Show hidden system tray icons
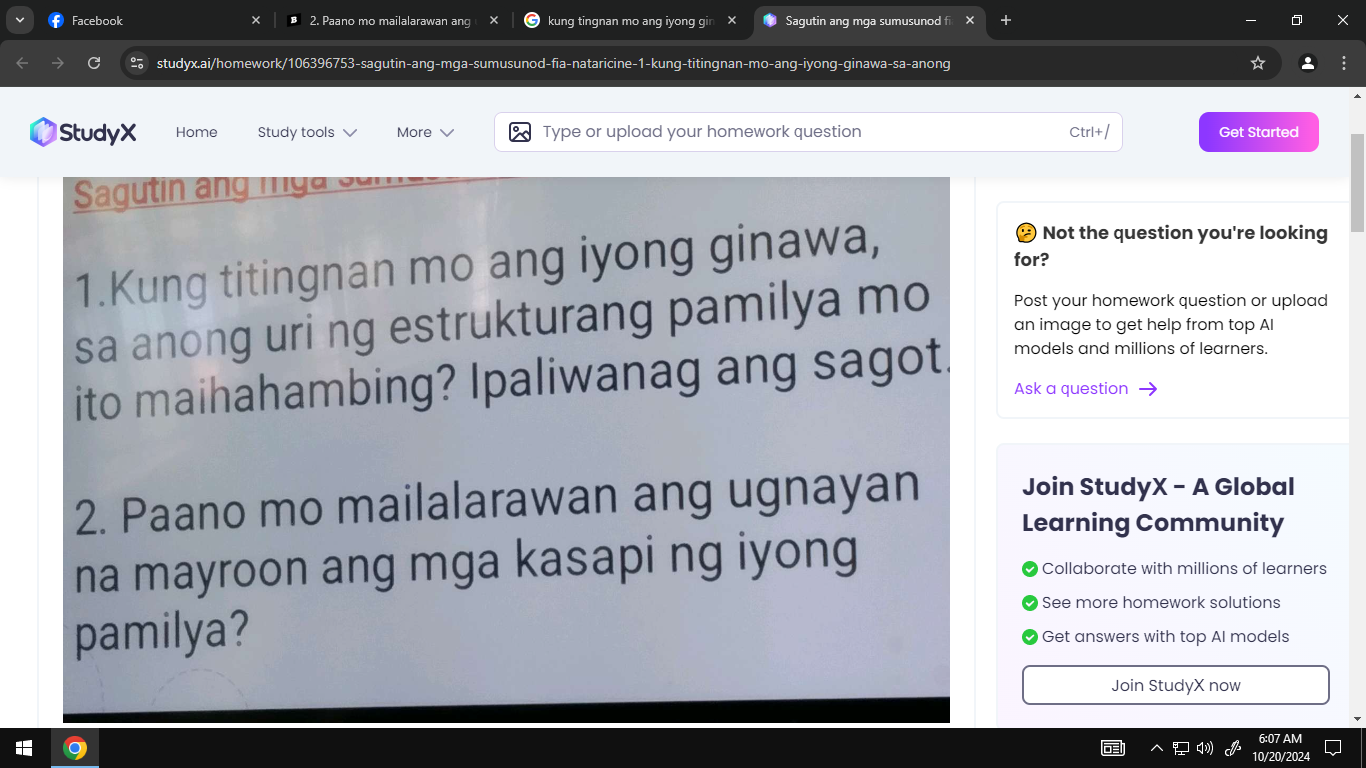Image resolution: width=1366 pixels, height=768 pixels. 1156,748
